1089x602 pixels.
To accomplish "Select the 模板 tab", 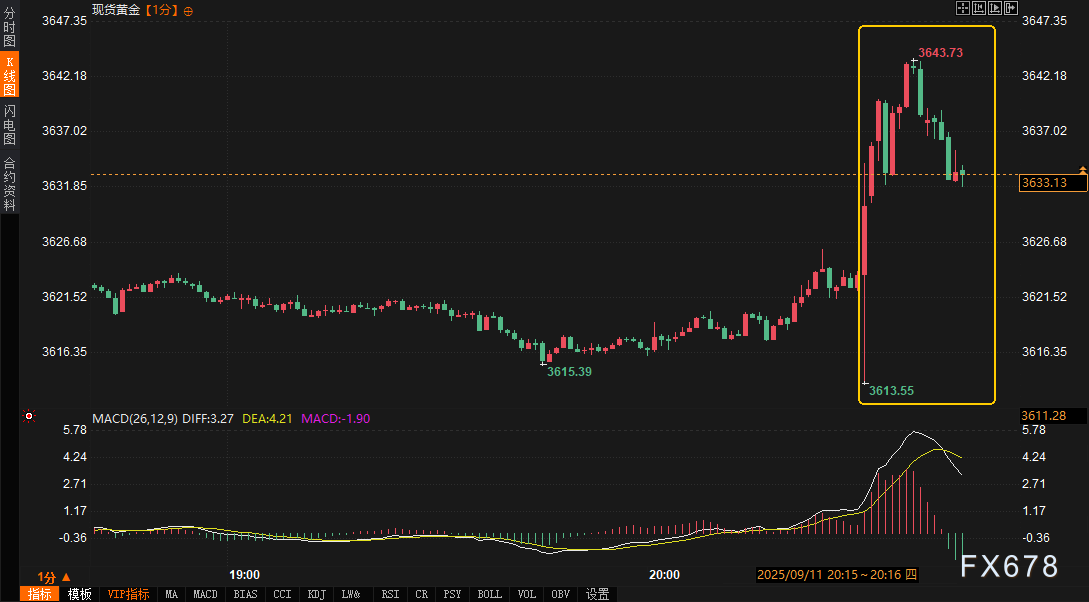I will 80,594.
